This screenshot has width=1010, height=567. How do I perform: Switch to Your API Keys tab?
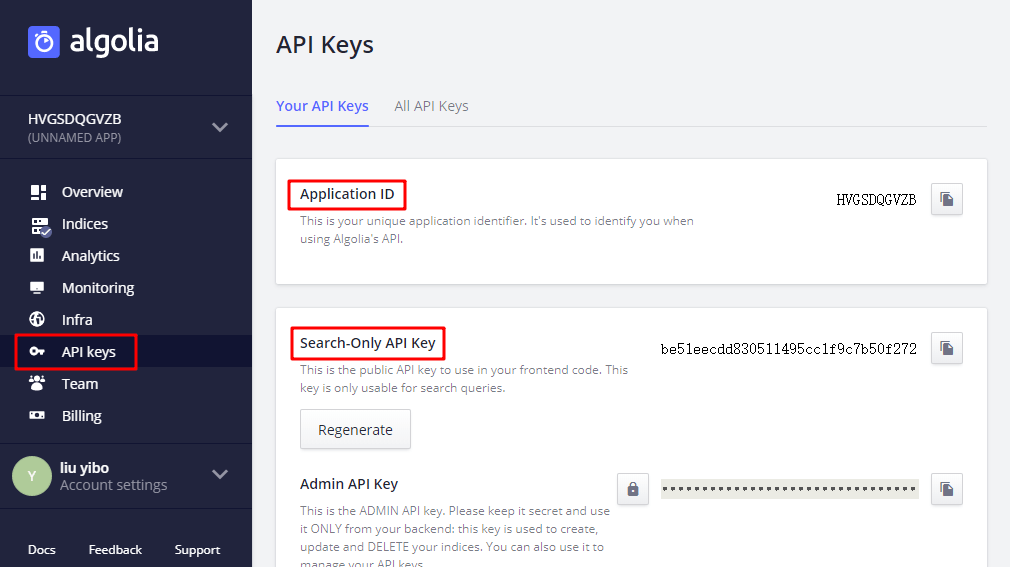click(322, 106)
